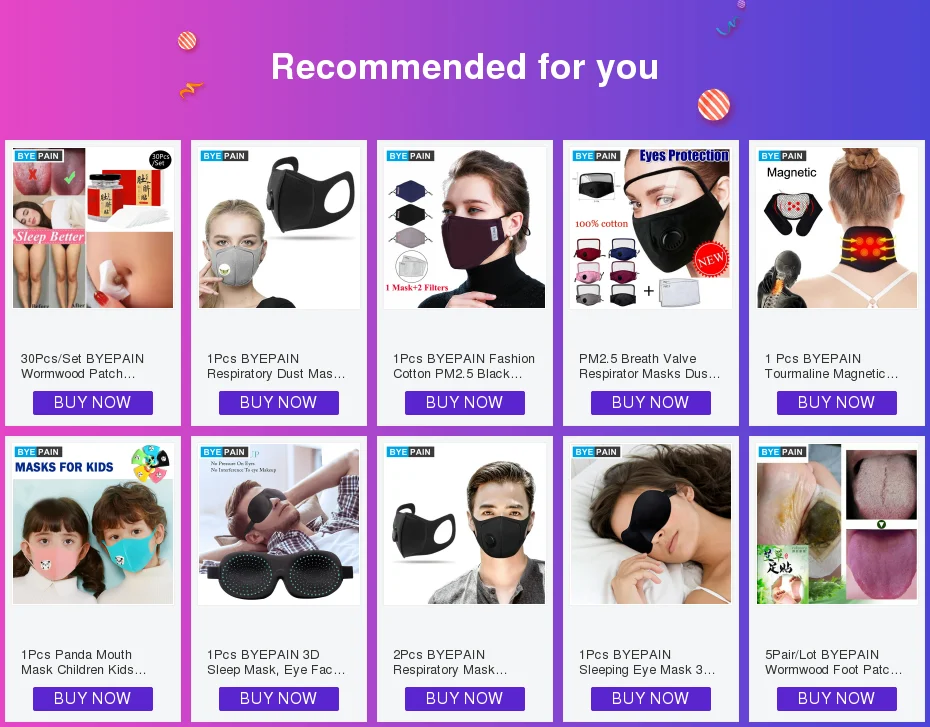Image resolution: width=930 pixels, height=727 pixels.
Task: Click BUY NOW for Respiratory Dust Mask
Action: tap(279, 403)
